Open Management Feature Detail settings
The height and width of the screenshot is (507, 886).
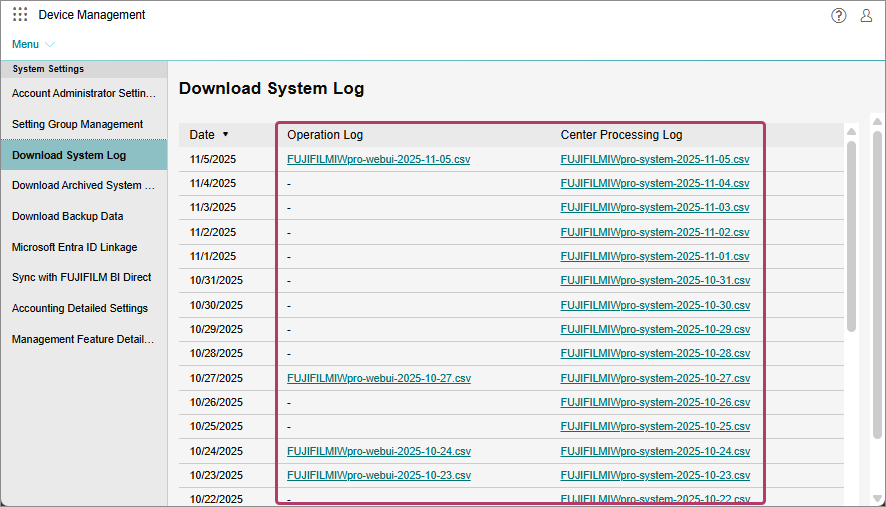pyautogui.click(x=84, y=339)
